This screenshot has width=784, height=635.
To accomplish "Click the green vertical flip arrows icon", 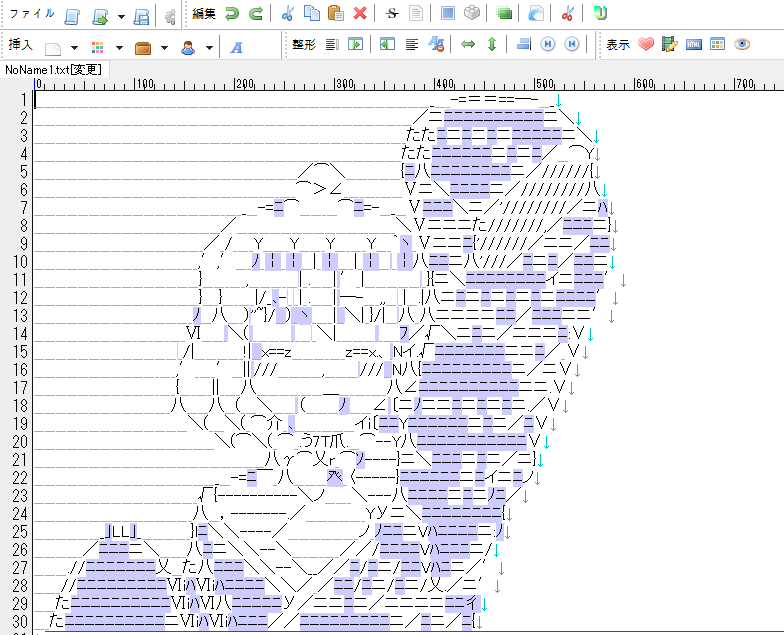I will click(x=491, y=45).
